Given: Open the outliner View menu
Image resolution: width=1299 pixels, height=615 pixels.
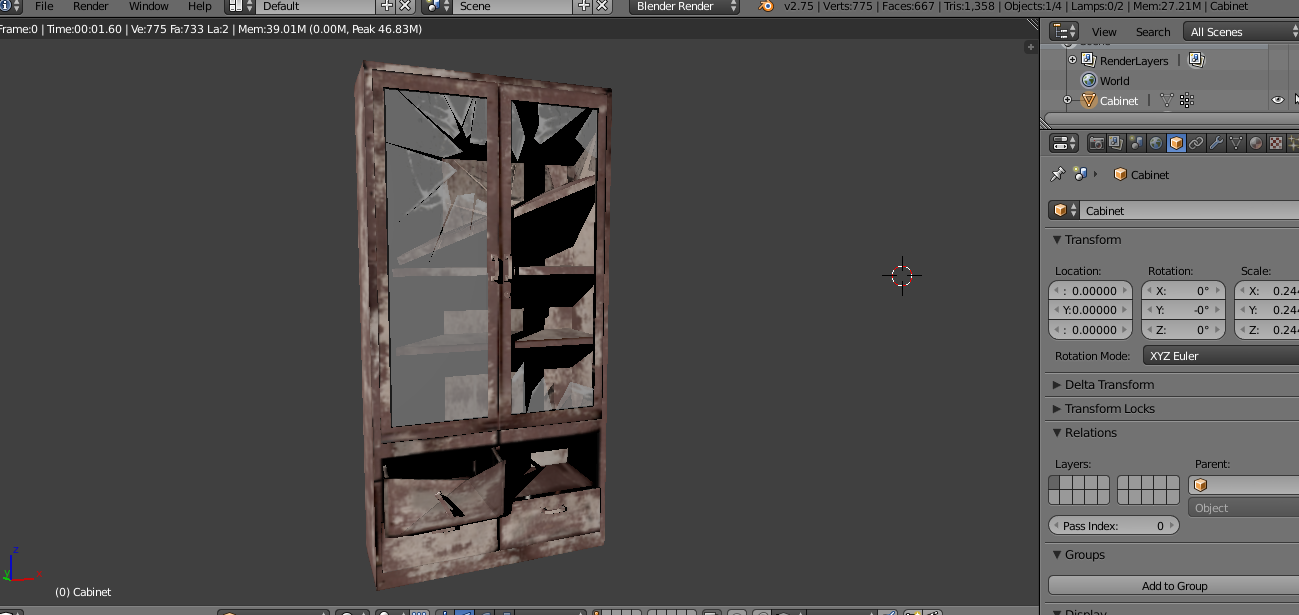Looking at the screenshot, I should point(1104,32).
